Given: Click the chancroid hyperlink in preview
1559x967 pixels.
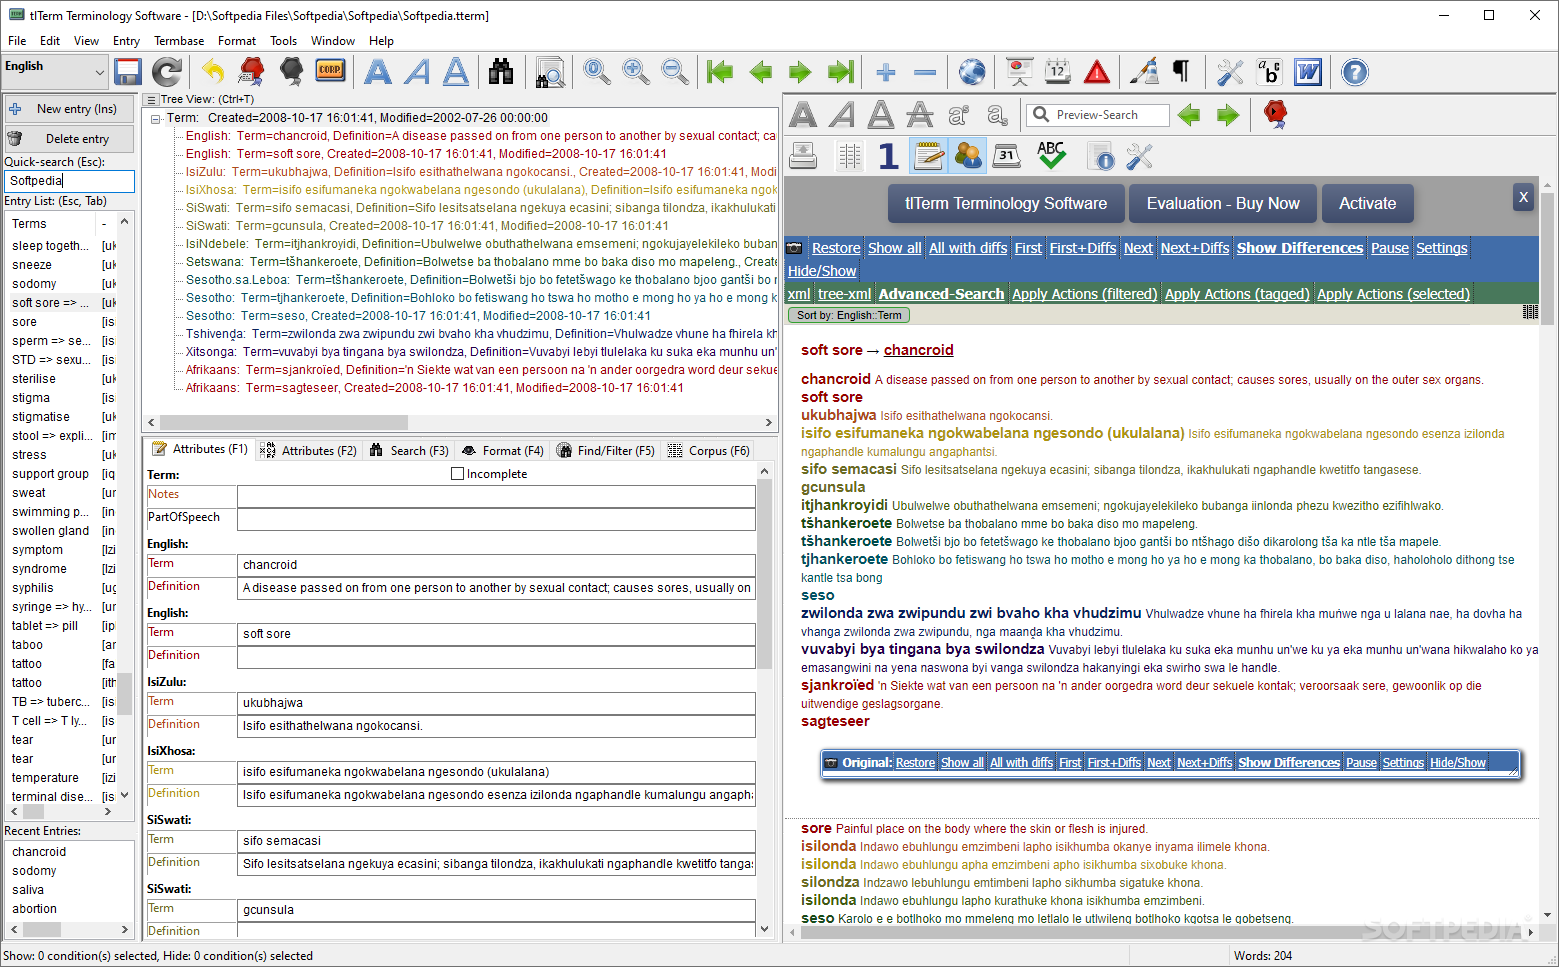Looking at the screenshot, I should [x=918, y=350].
